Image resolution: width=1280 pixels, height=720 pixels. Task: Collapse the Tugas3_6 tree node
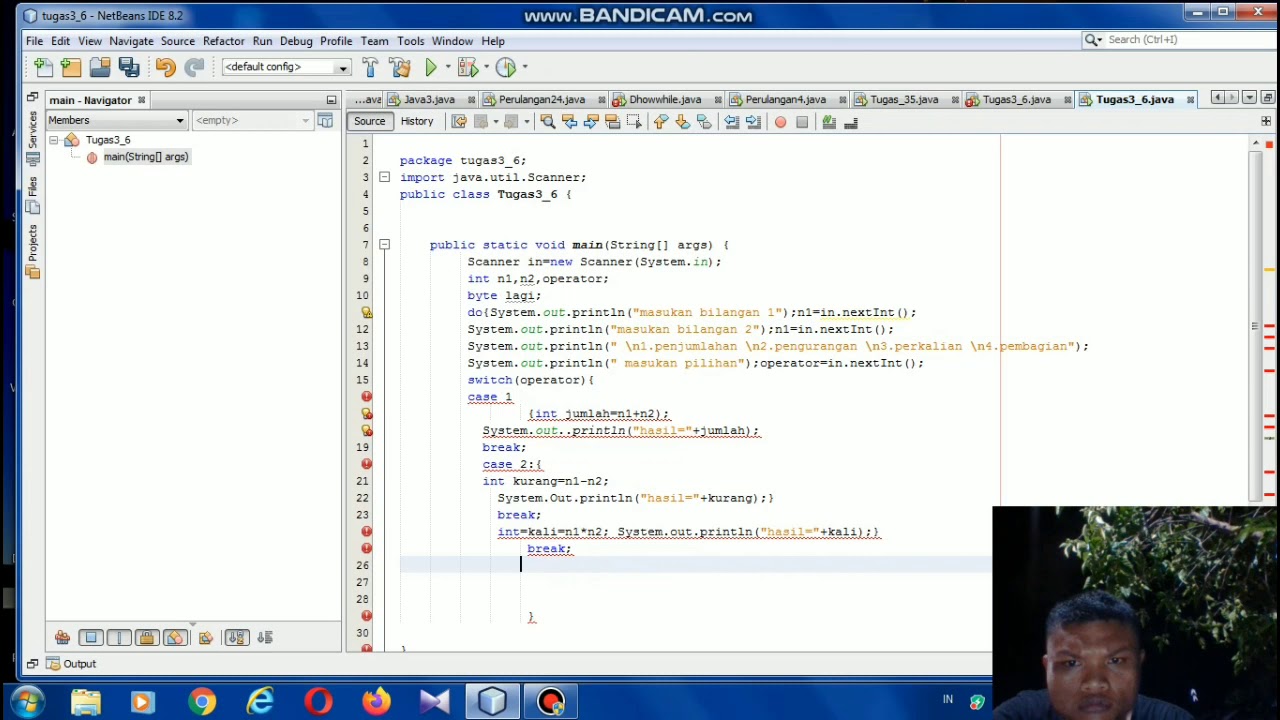54,140
